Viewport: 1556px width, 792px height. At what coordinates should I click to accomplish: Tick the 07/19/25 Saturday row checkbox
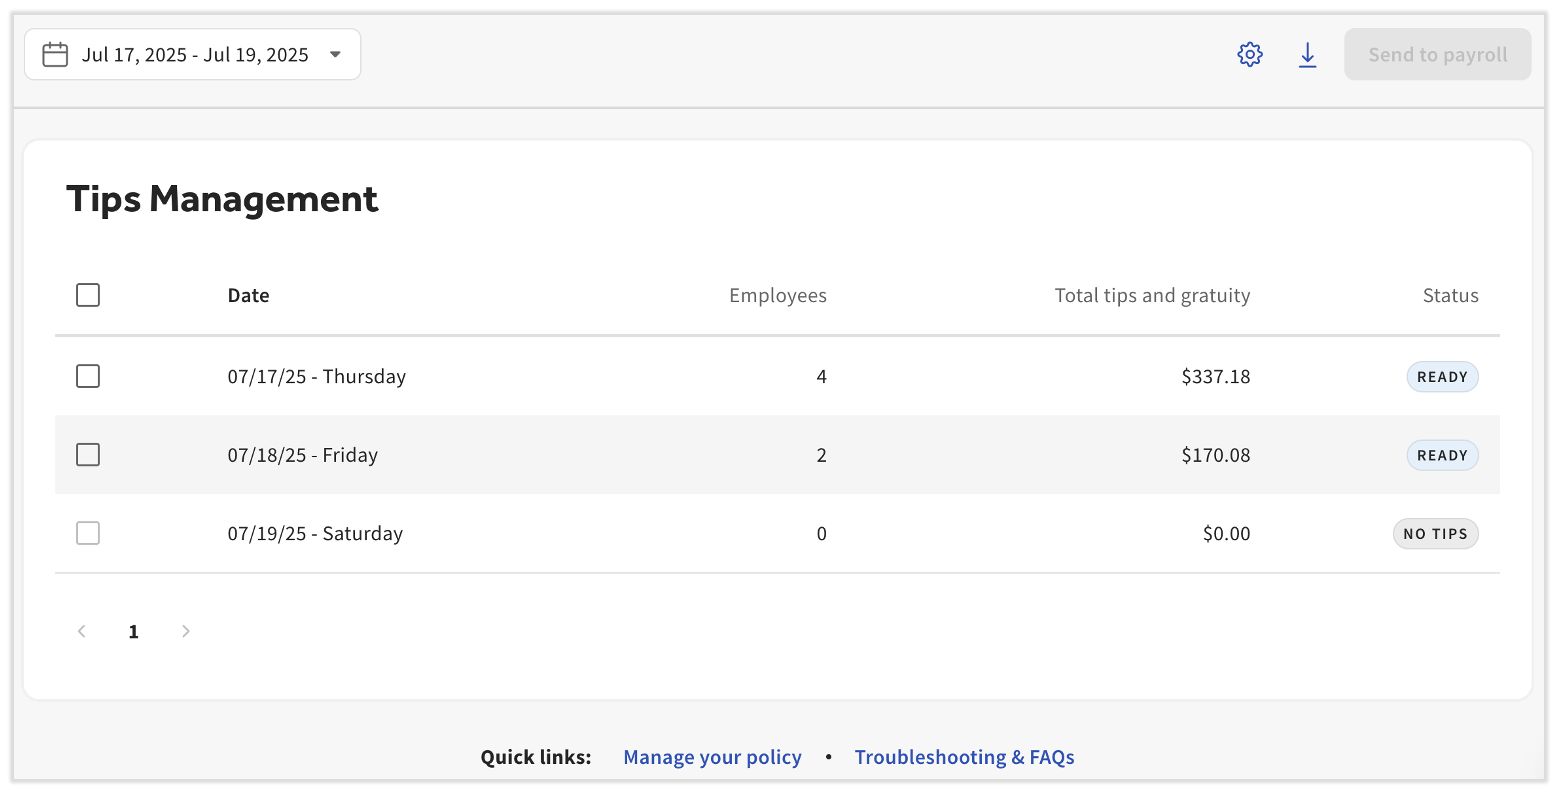pos(88,533)
